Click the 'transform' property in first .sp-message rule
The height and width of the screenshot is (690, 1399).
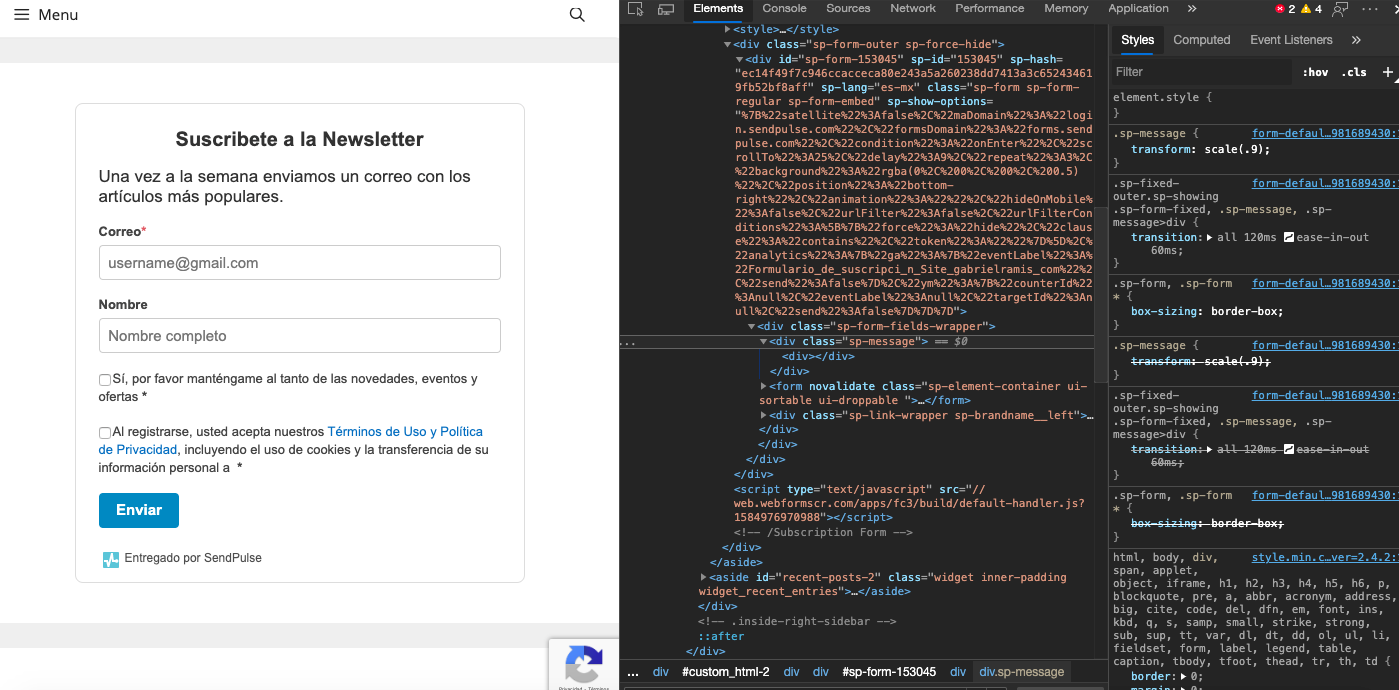[1159, 149]
